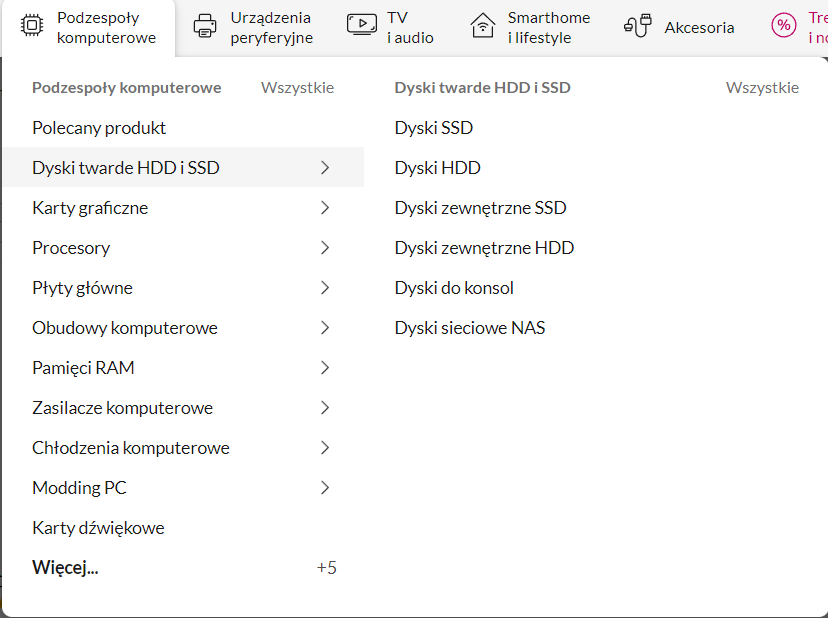This screenshot has width=828, height=618.
Task: Open Dyski zewnętrzne HDD category
Action: coord(484,248)
